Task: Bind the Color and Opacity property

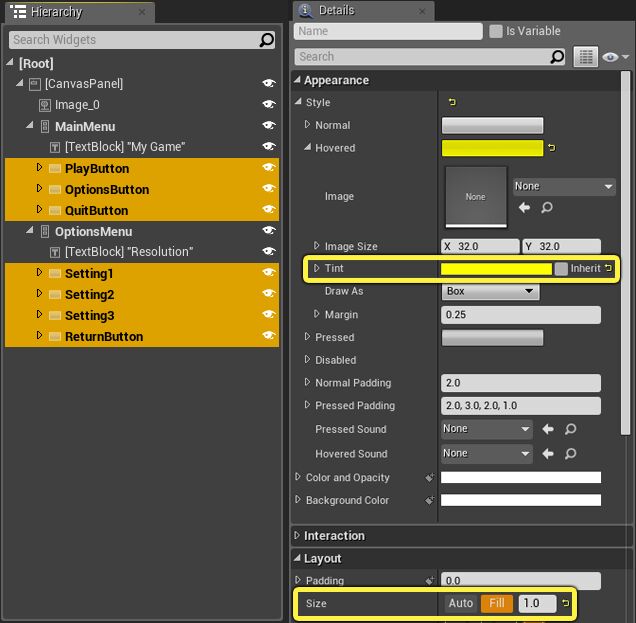Action: pos(430,477)
